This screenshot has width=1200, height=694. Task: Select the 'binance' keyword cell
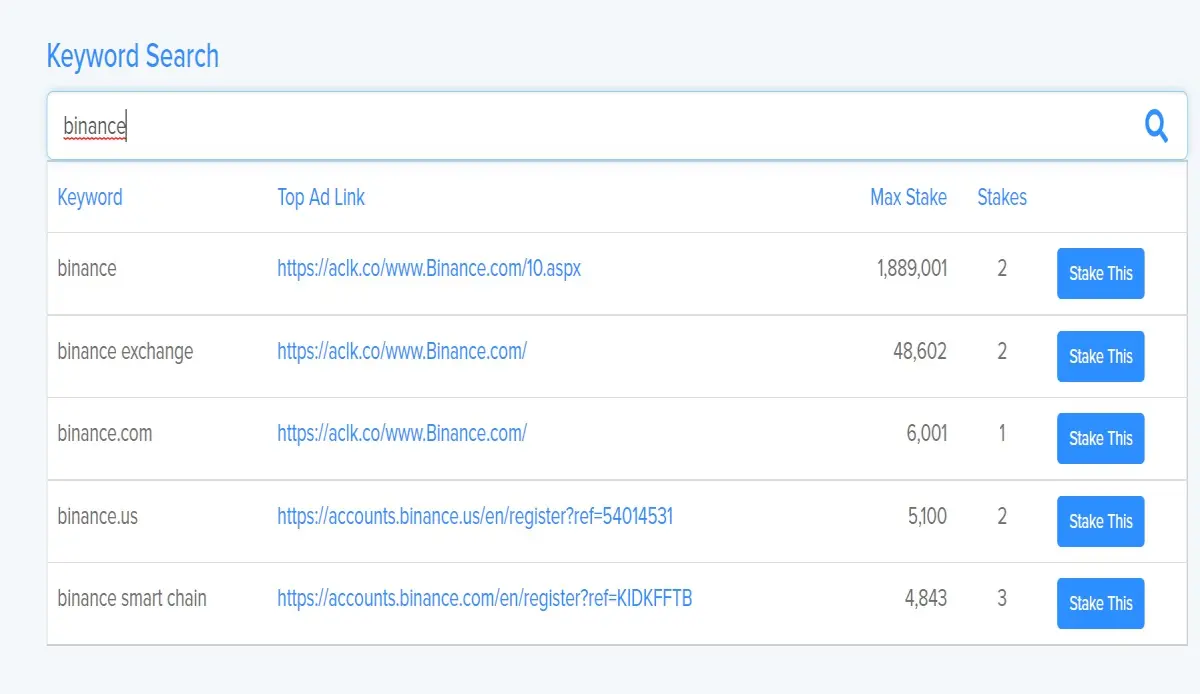(87, 268)
